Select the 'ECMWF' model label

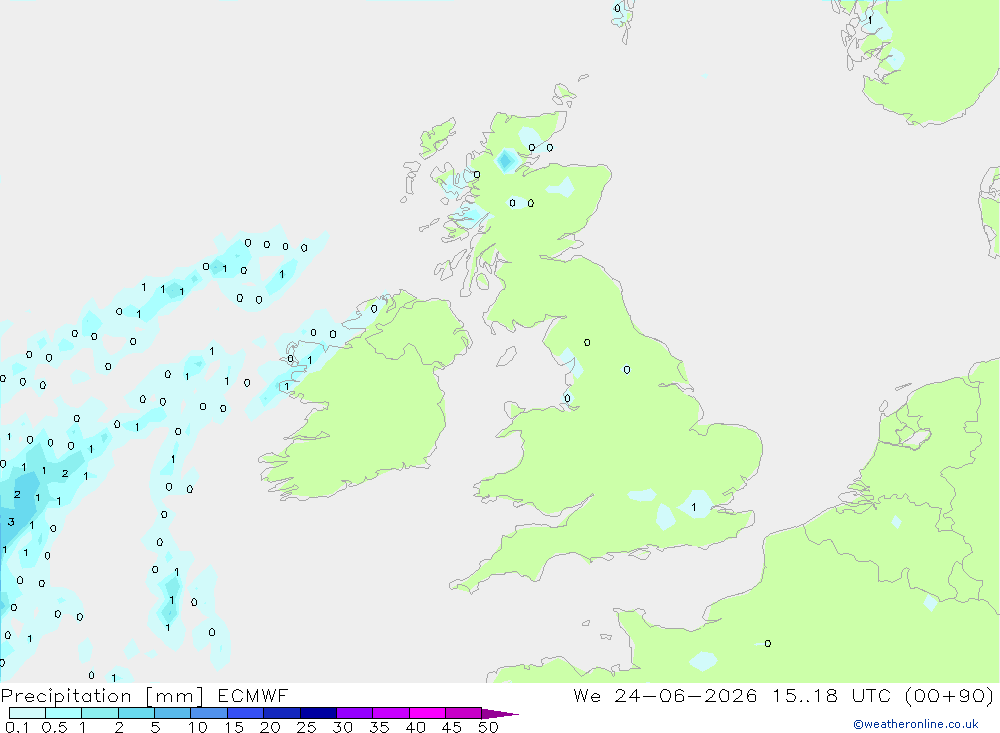[253, 695]
